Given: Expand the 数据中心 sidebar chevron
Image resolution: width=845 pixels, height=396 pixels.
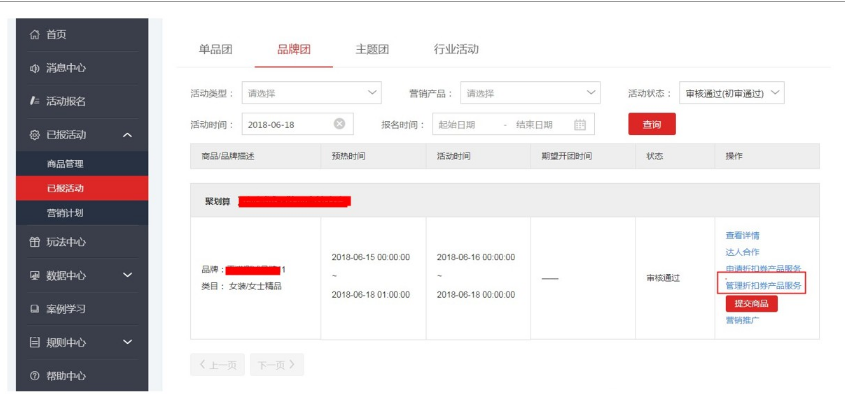Looking at the screenshot, I should click(x=127, y=275).
